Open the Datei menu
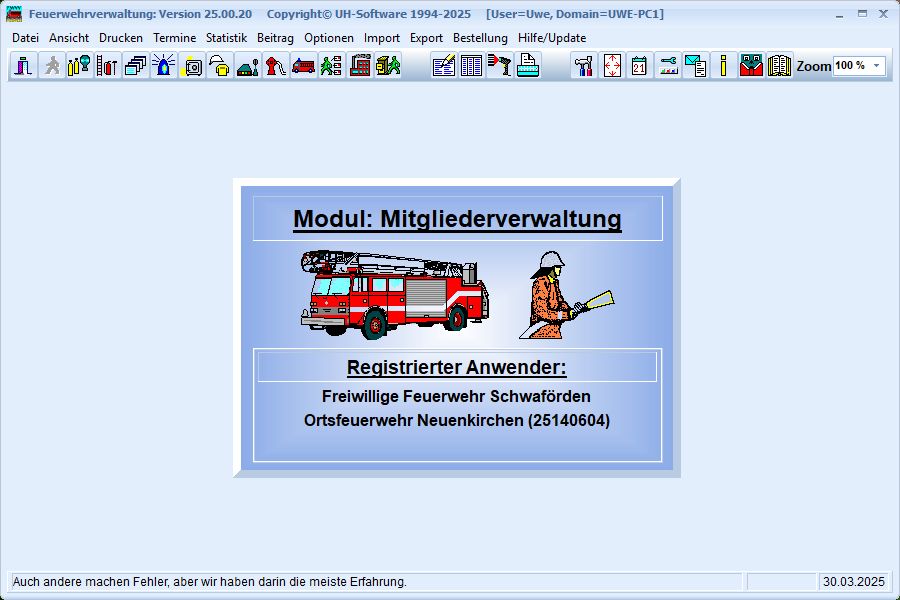Viewport: 900px width, 600px height. click(x=25, y=38)
